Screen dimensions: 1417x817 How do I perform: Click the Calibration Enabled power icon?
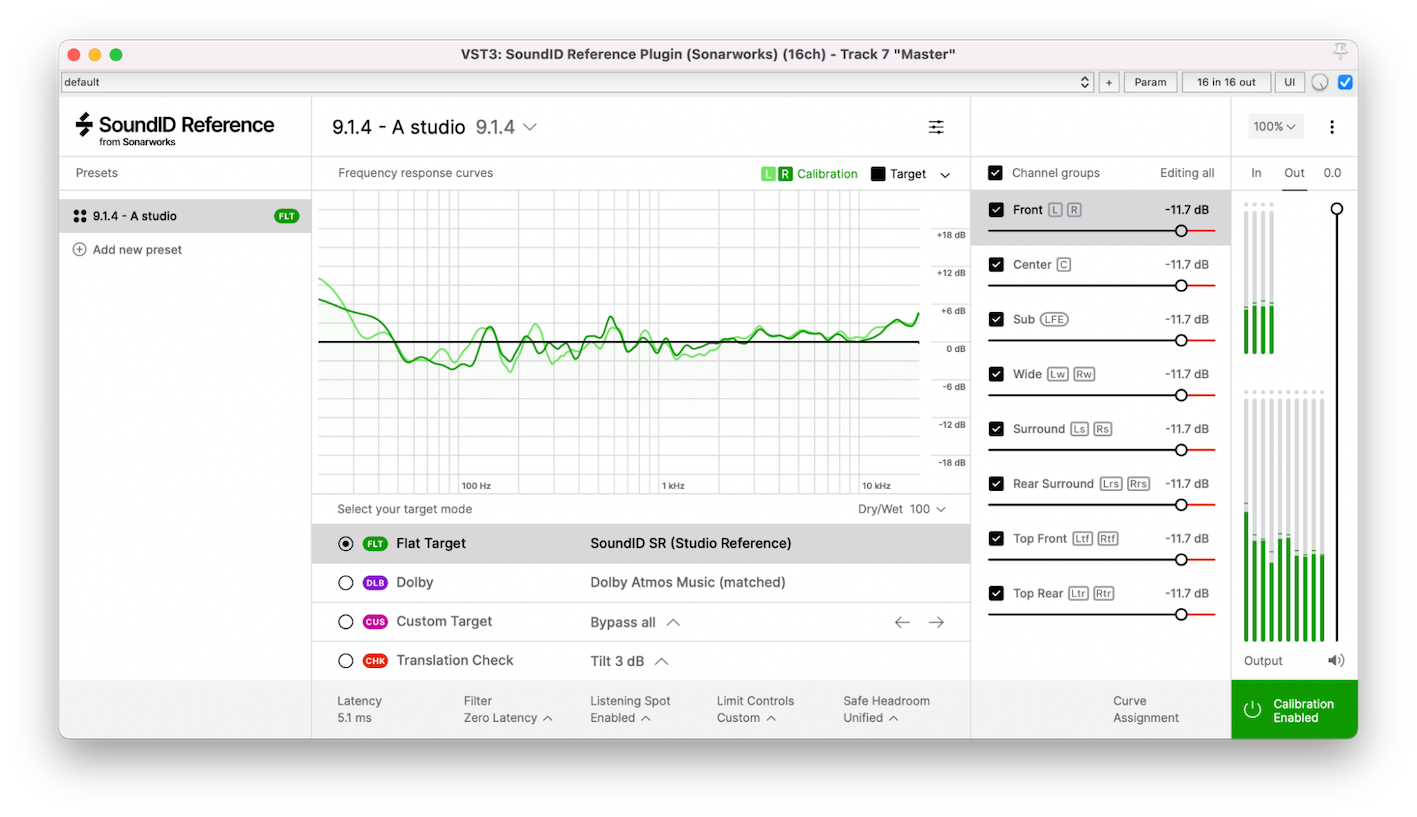pos(1252,709)
